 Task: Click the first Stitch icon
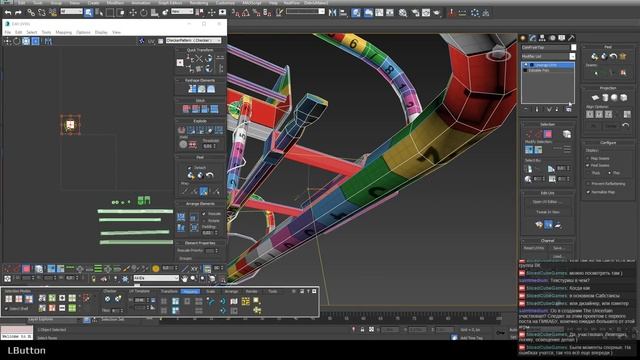coord(187,109)
